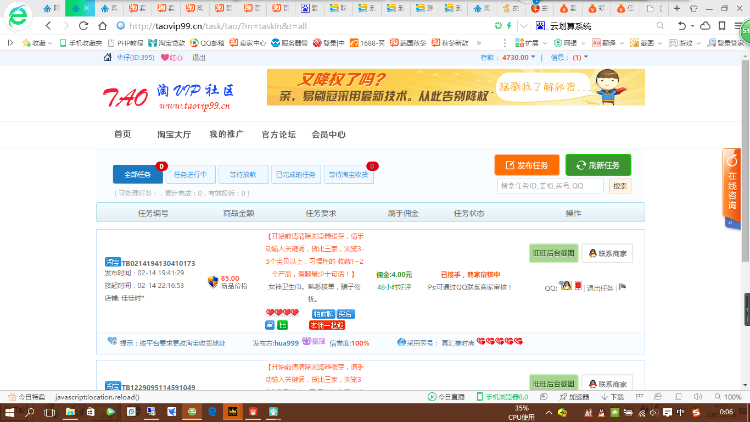The image size is (750, 422).
Task: Open the 游戏 games dropdown
Action: point(685,43)
